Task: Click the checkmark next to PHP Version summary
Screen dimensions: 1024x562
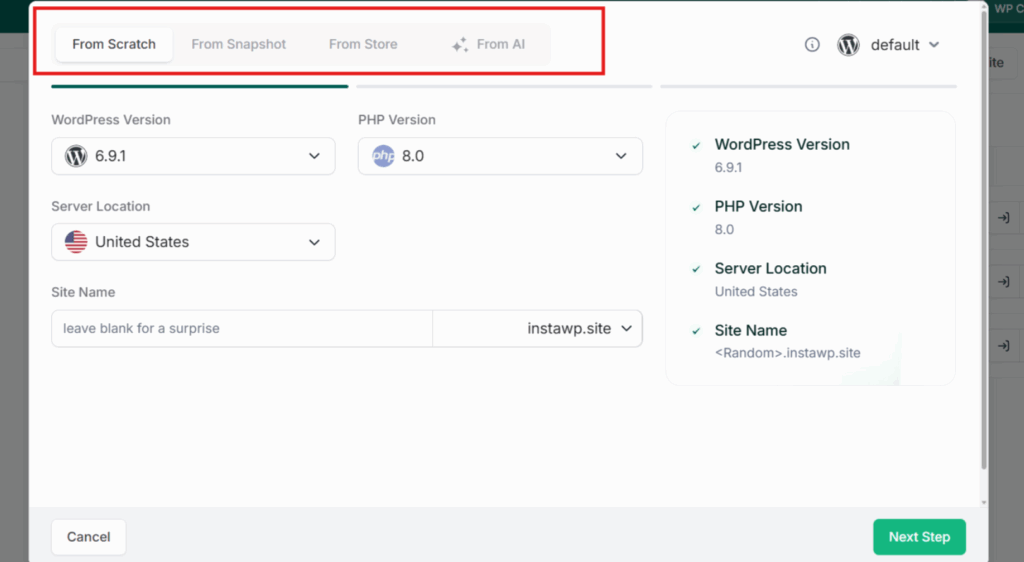Action: point(696,208)
